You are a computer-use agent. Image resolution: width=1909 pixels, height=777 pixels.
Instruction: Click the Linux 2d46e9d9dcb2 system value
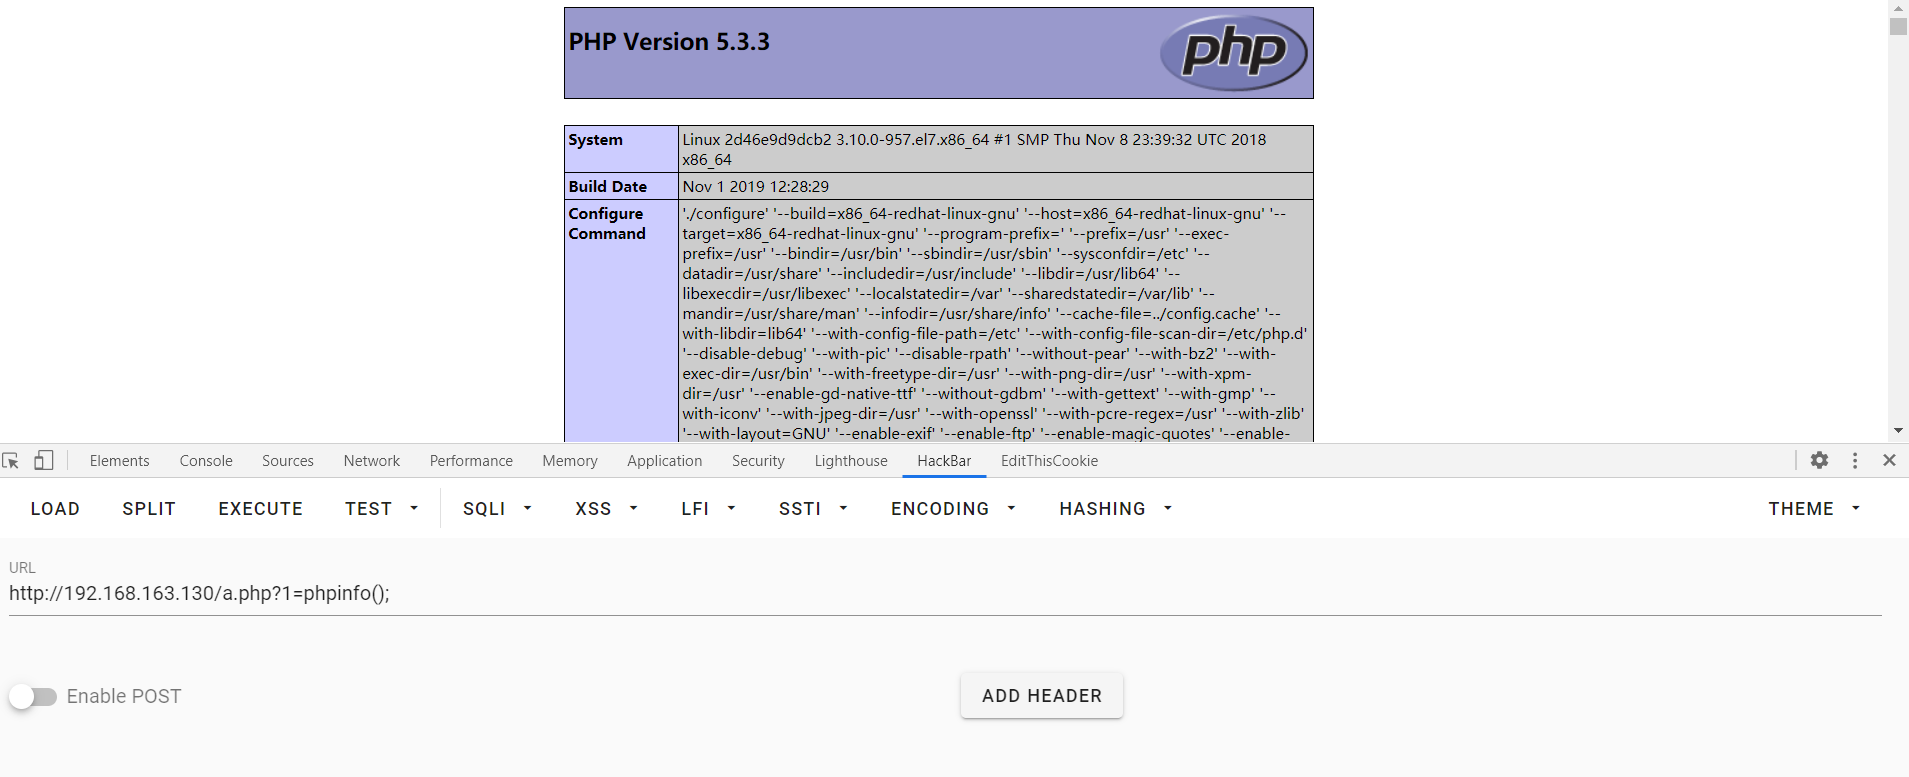pyautogui.click(x=974, y=149)
